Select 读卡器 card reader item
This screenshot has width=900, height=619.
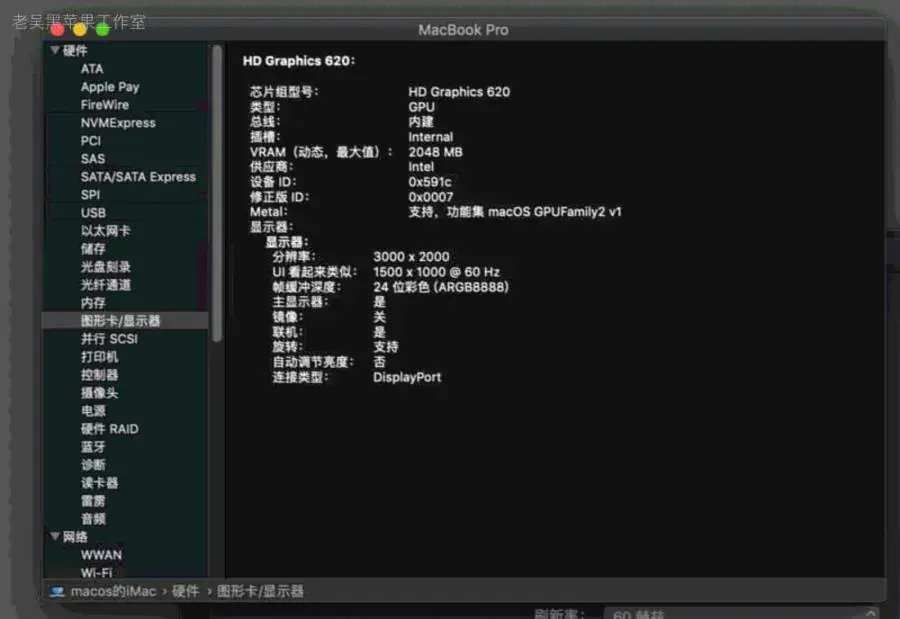coord(99,483)
